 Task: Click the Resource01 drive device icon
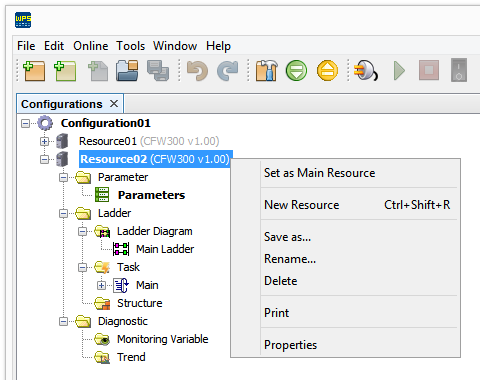pyautogui.click(x=62, y=141)
